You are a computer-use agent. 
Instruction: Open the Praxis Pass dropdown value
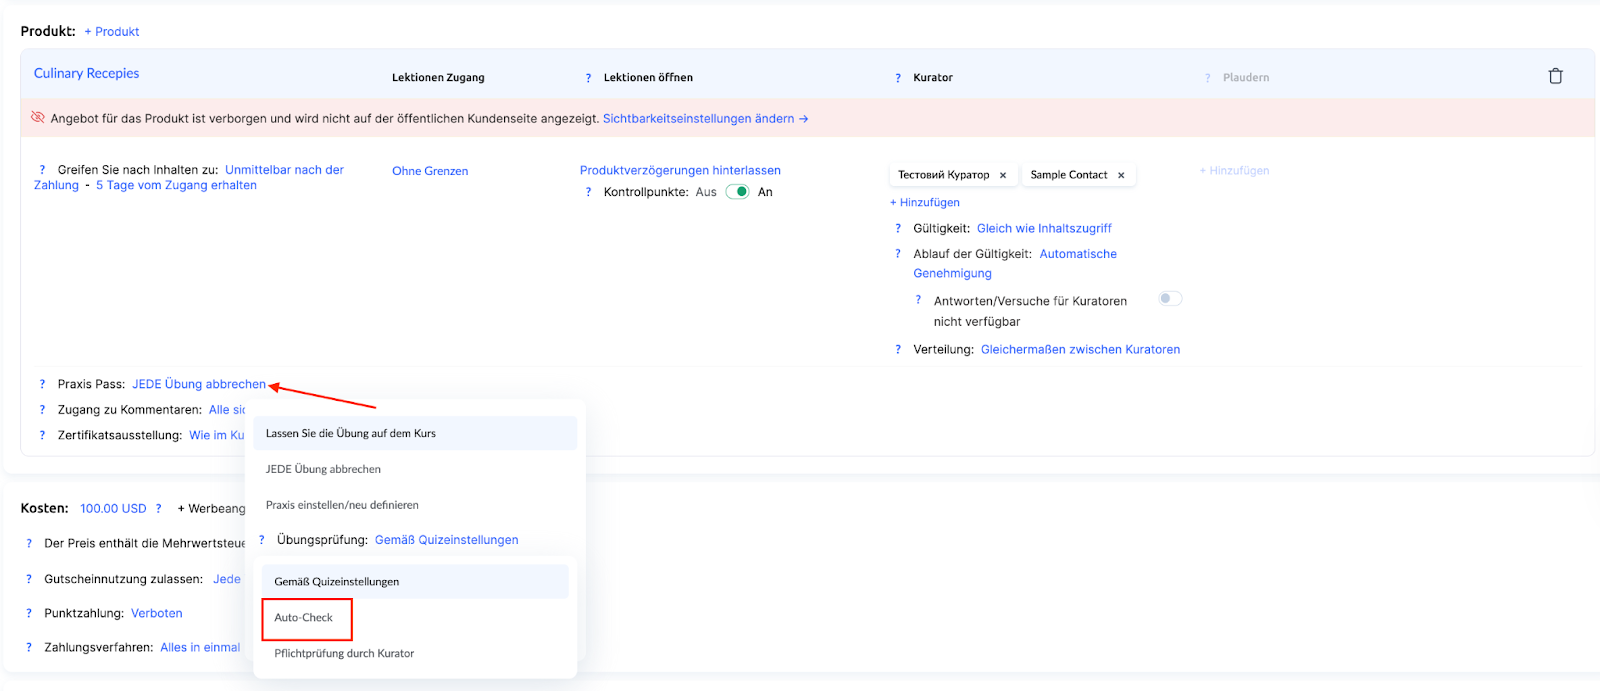click(199, 384)
